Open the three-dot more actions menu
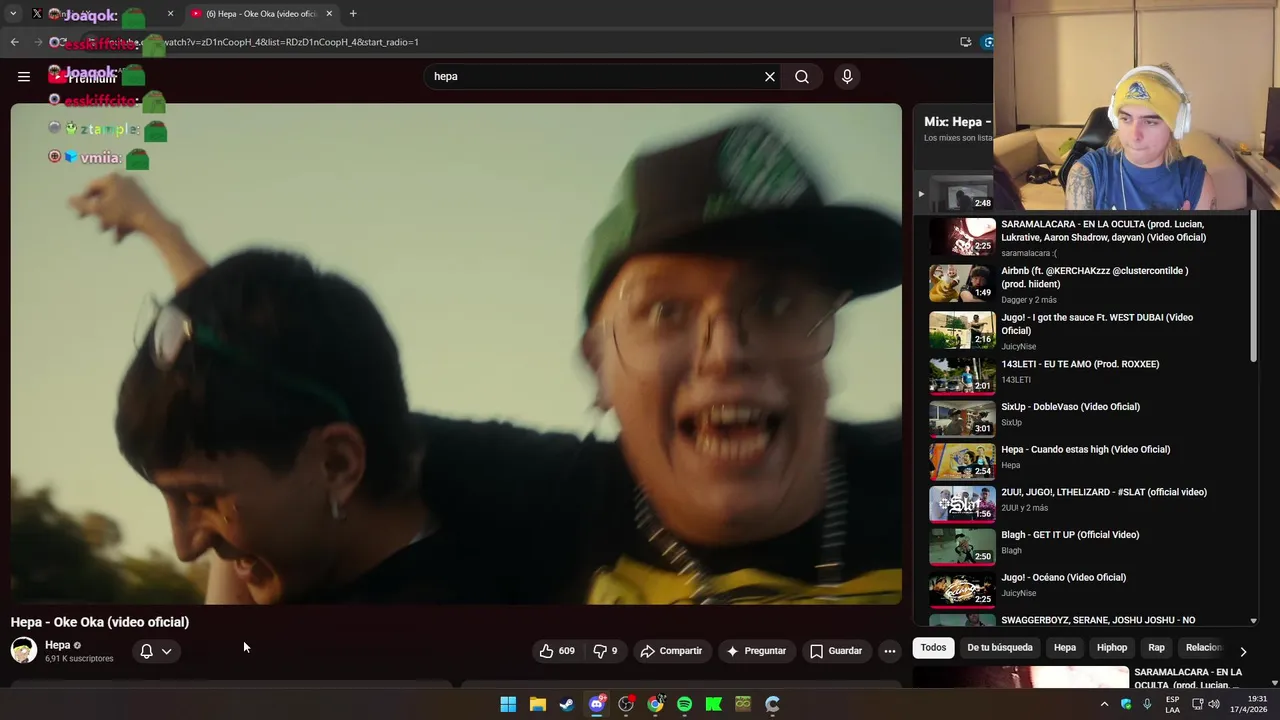The width and height of the screenshot is (1280, 720). coord(889,651)
